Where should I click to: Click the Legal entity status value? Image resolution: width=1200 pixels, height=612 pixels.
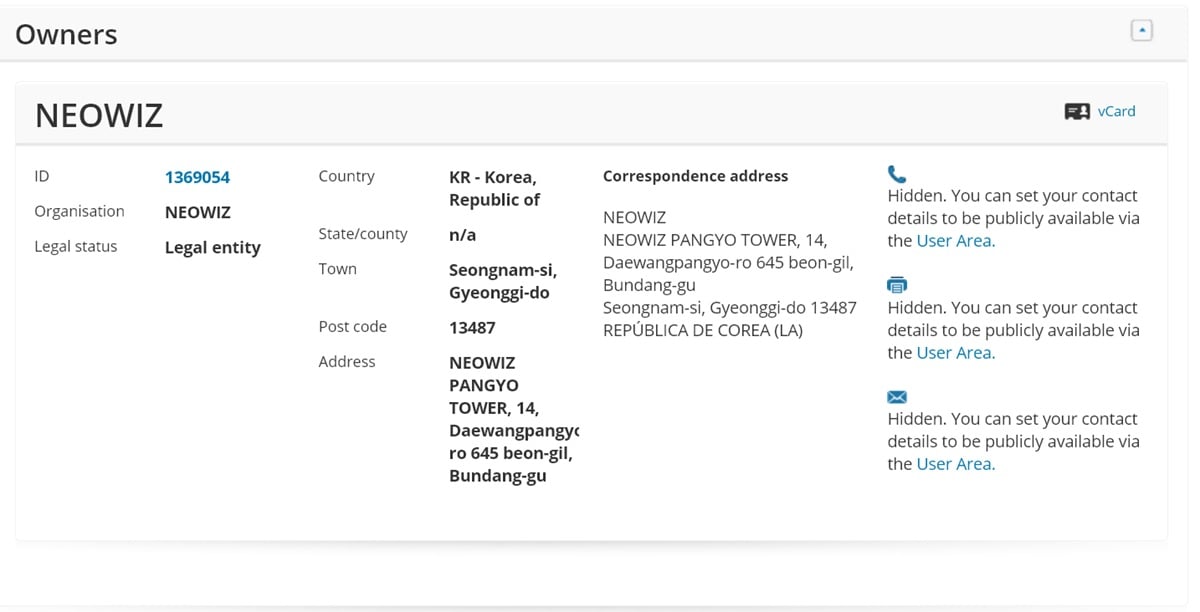(212, 248)
